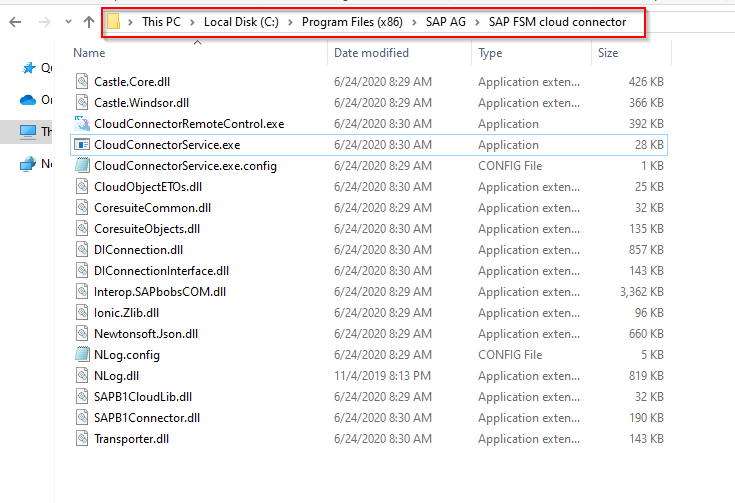Expand chevron after Program Files (x86)
This screenshot has height=503, width=735.
click(414, 22)
